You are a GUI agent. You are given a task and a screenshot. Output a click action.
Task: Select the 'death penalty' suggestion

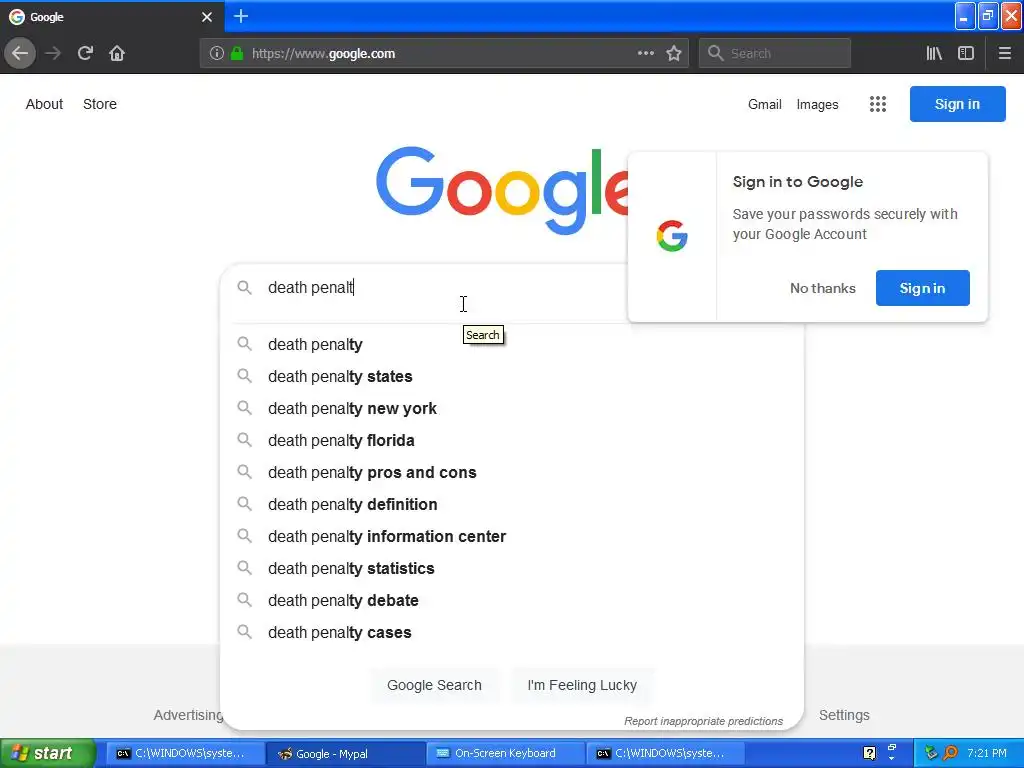point(512,344)
